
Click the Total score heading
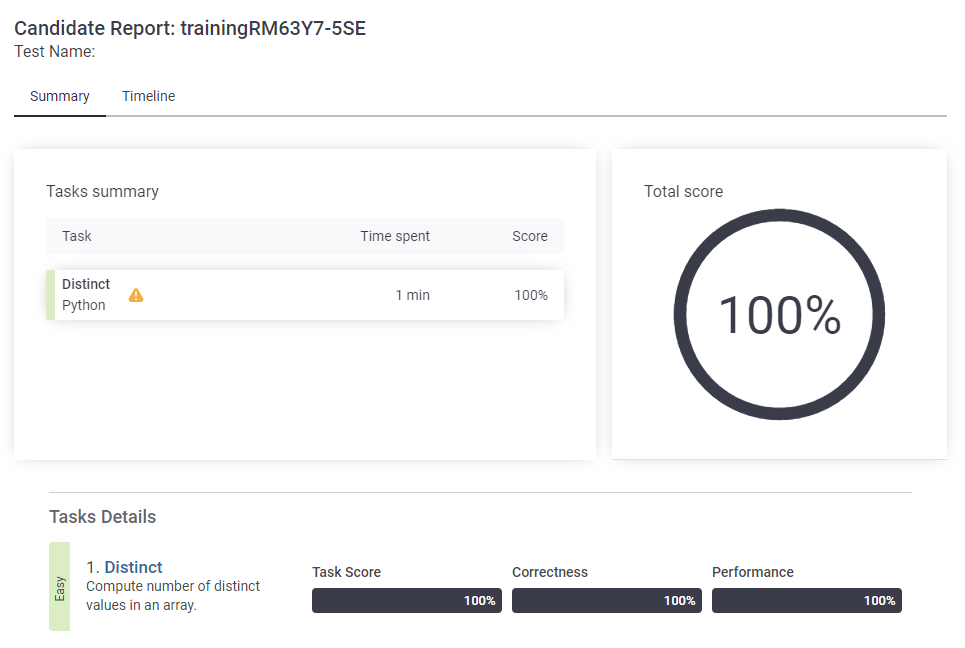(x=683, y=191)
